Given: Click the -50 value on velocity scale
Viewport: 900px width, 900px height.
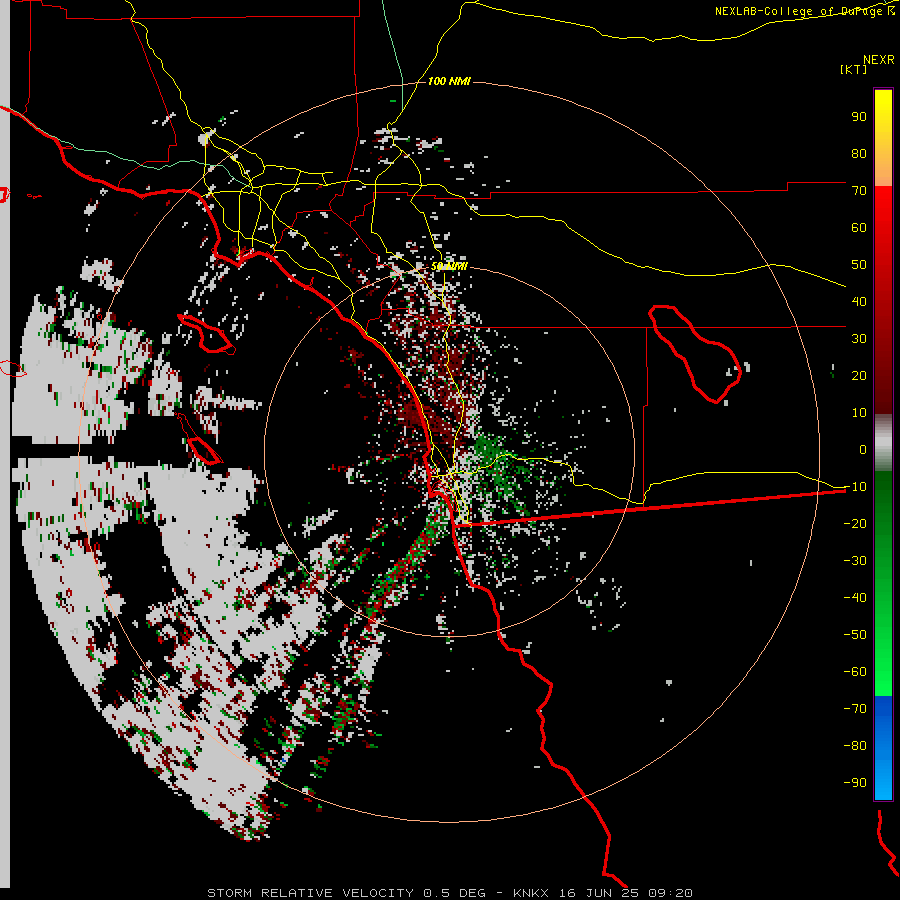Looking at the screenshot, I should pos(855,635).
